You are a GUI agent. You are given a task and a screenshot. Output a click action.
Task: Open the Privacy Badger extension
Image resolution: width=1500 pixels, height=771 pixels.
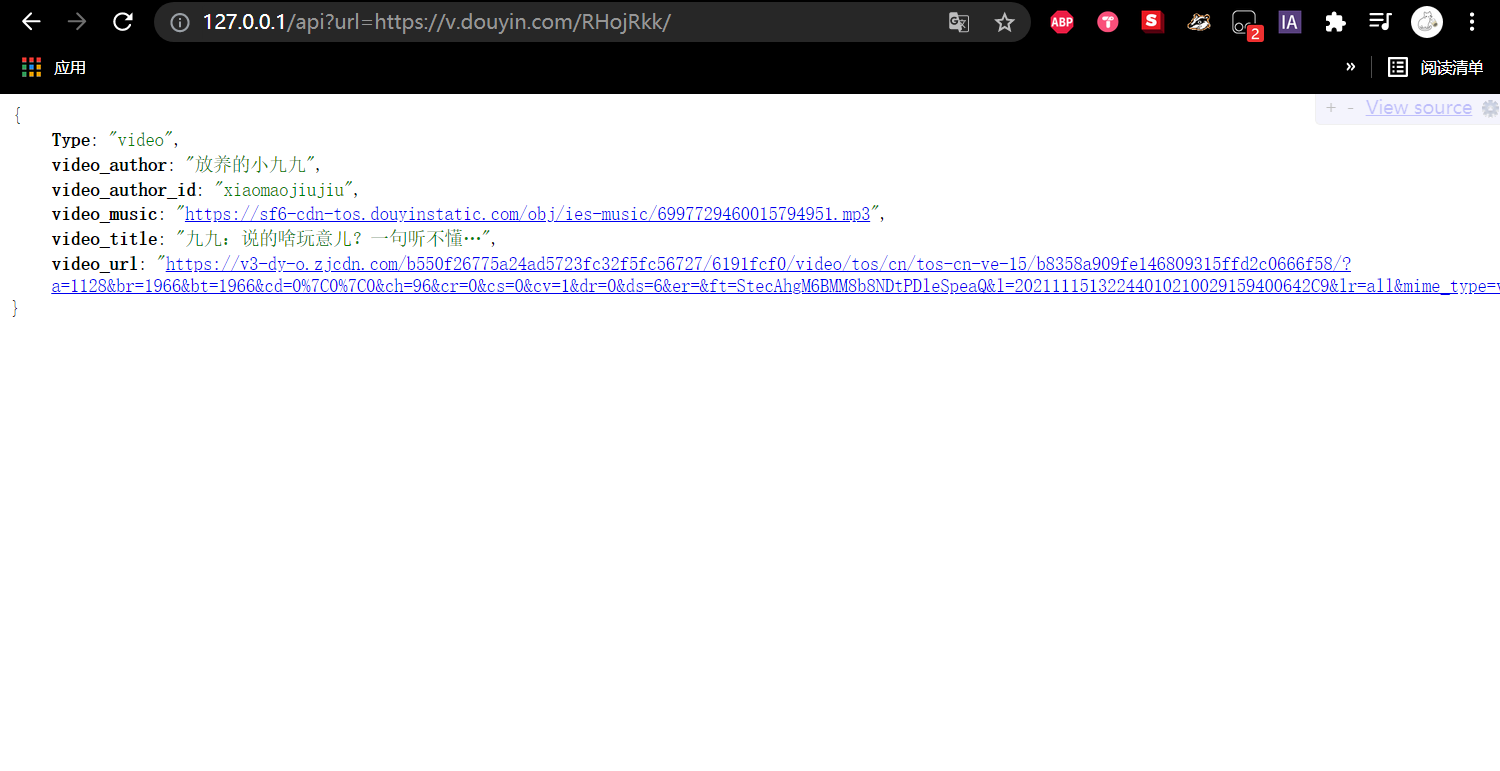1199,22
